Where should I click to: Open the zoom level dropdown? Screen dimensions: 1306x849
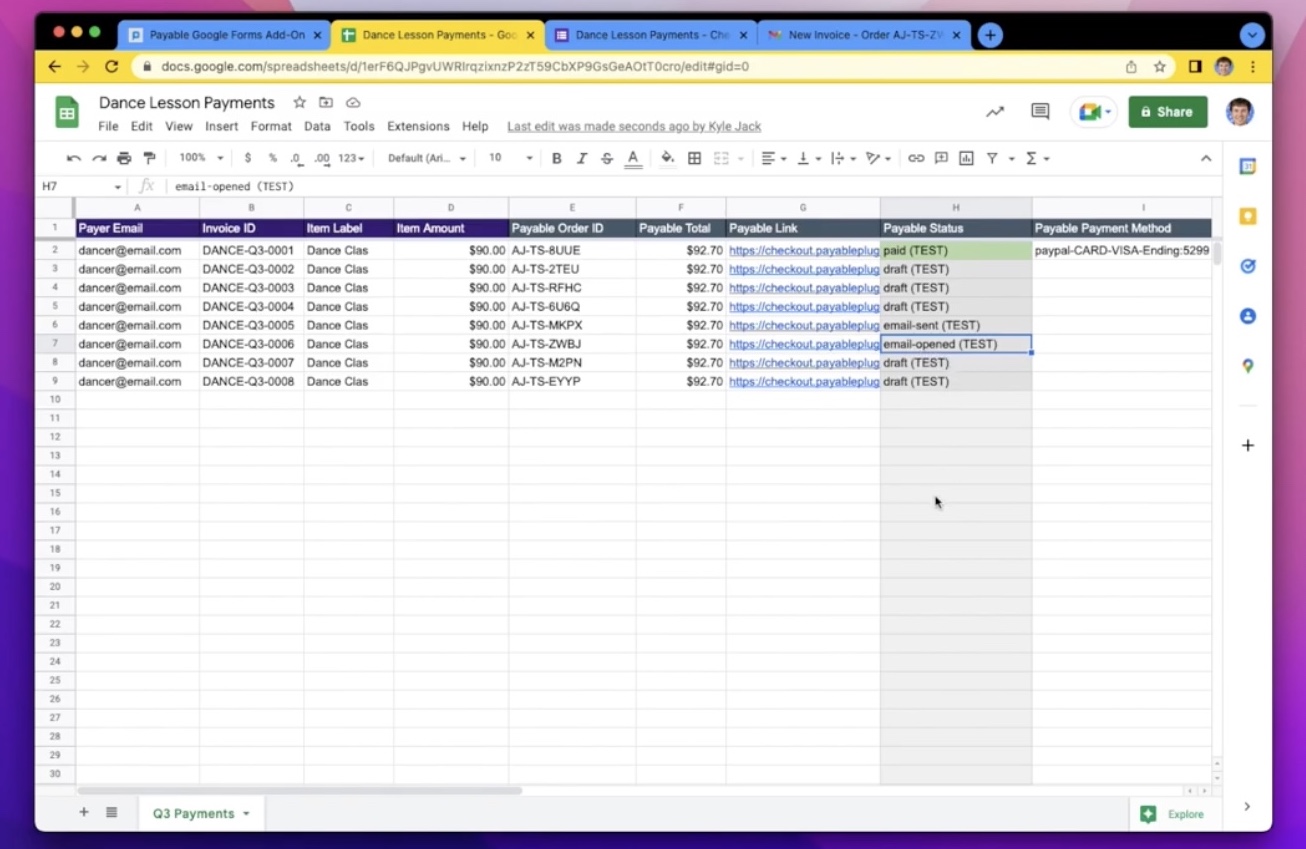(x=199, y=157)
